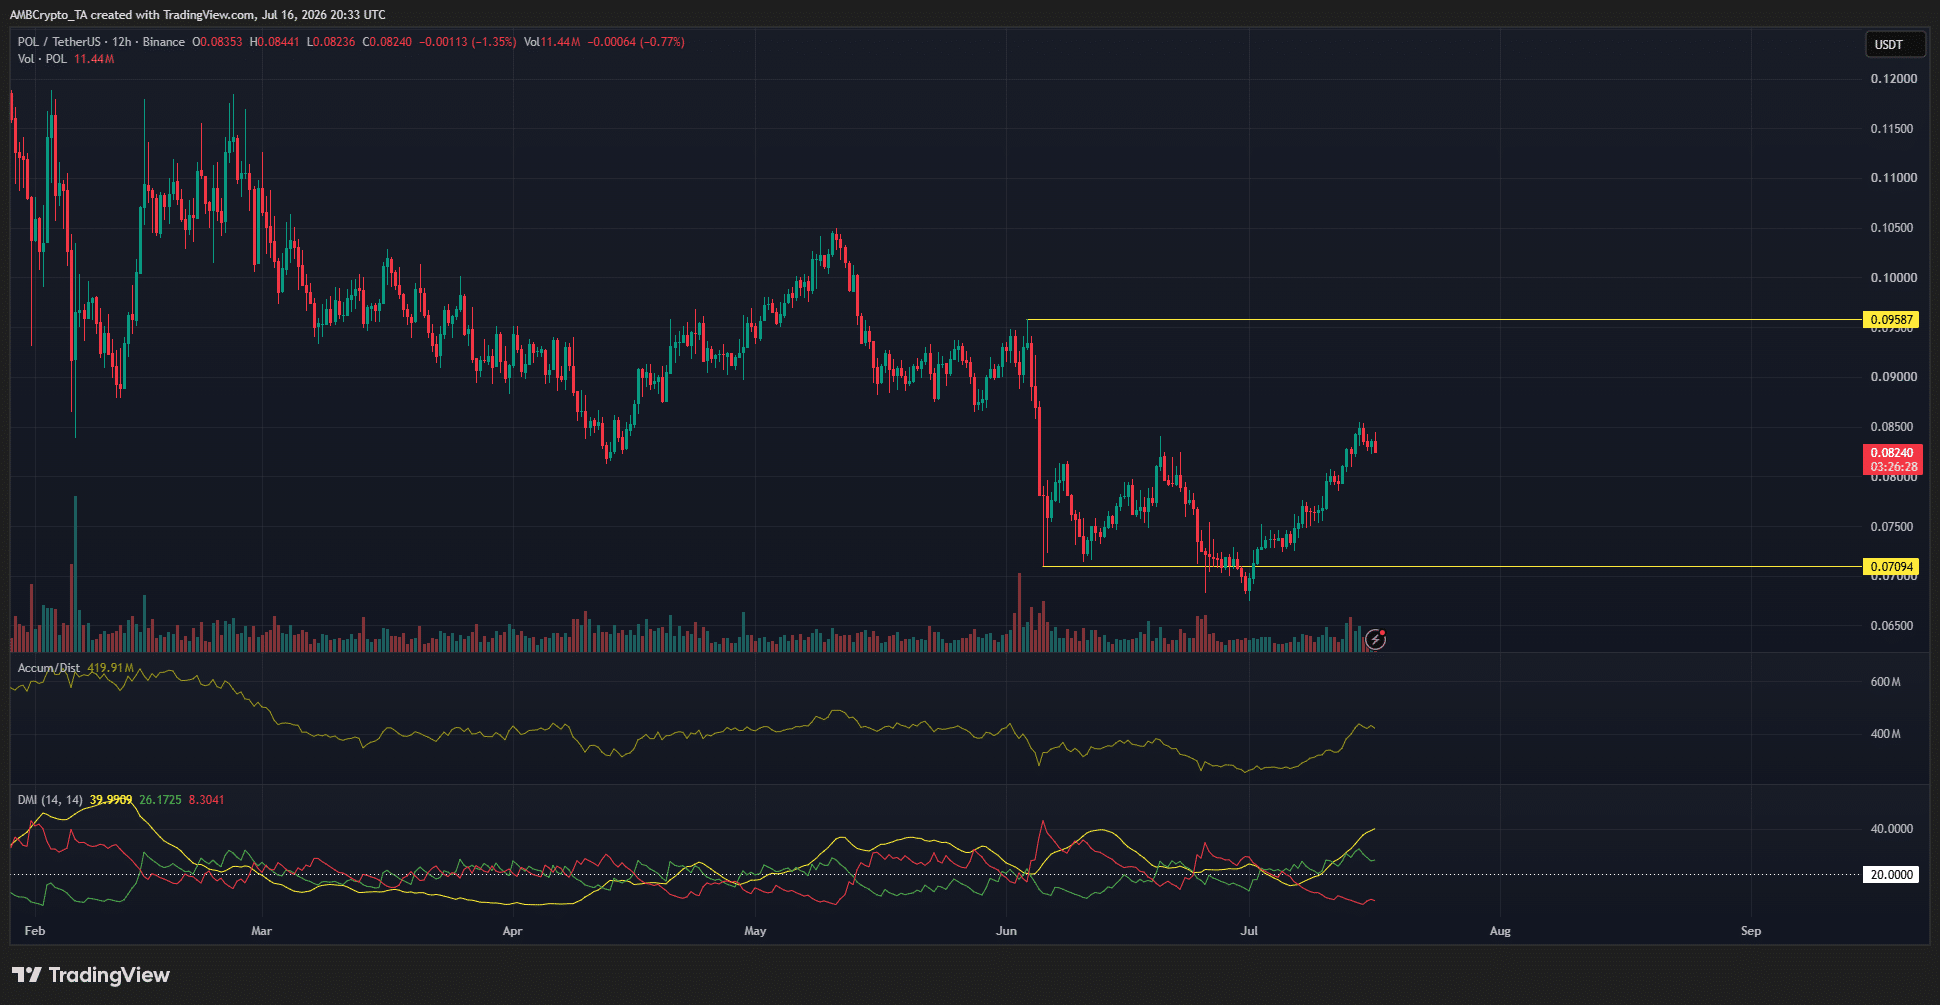This screenshot has width=1940, height=1005.
Task: Click the Aug label on time axis
Action: tap(1500, 931)
